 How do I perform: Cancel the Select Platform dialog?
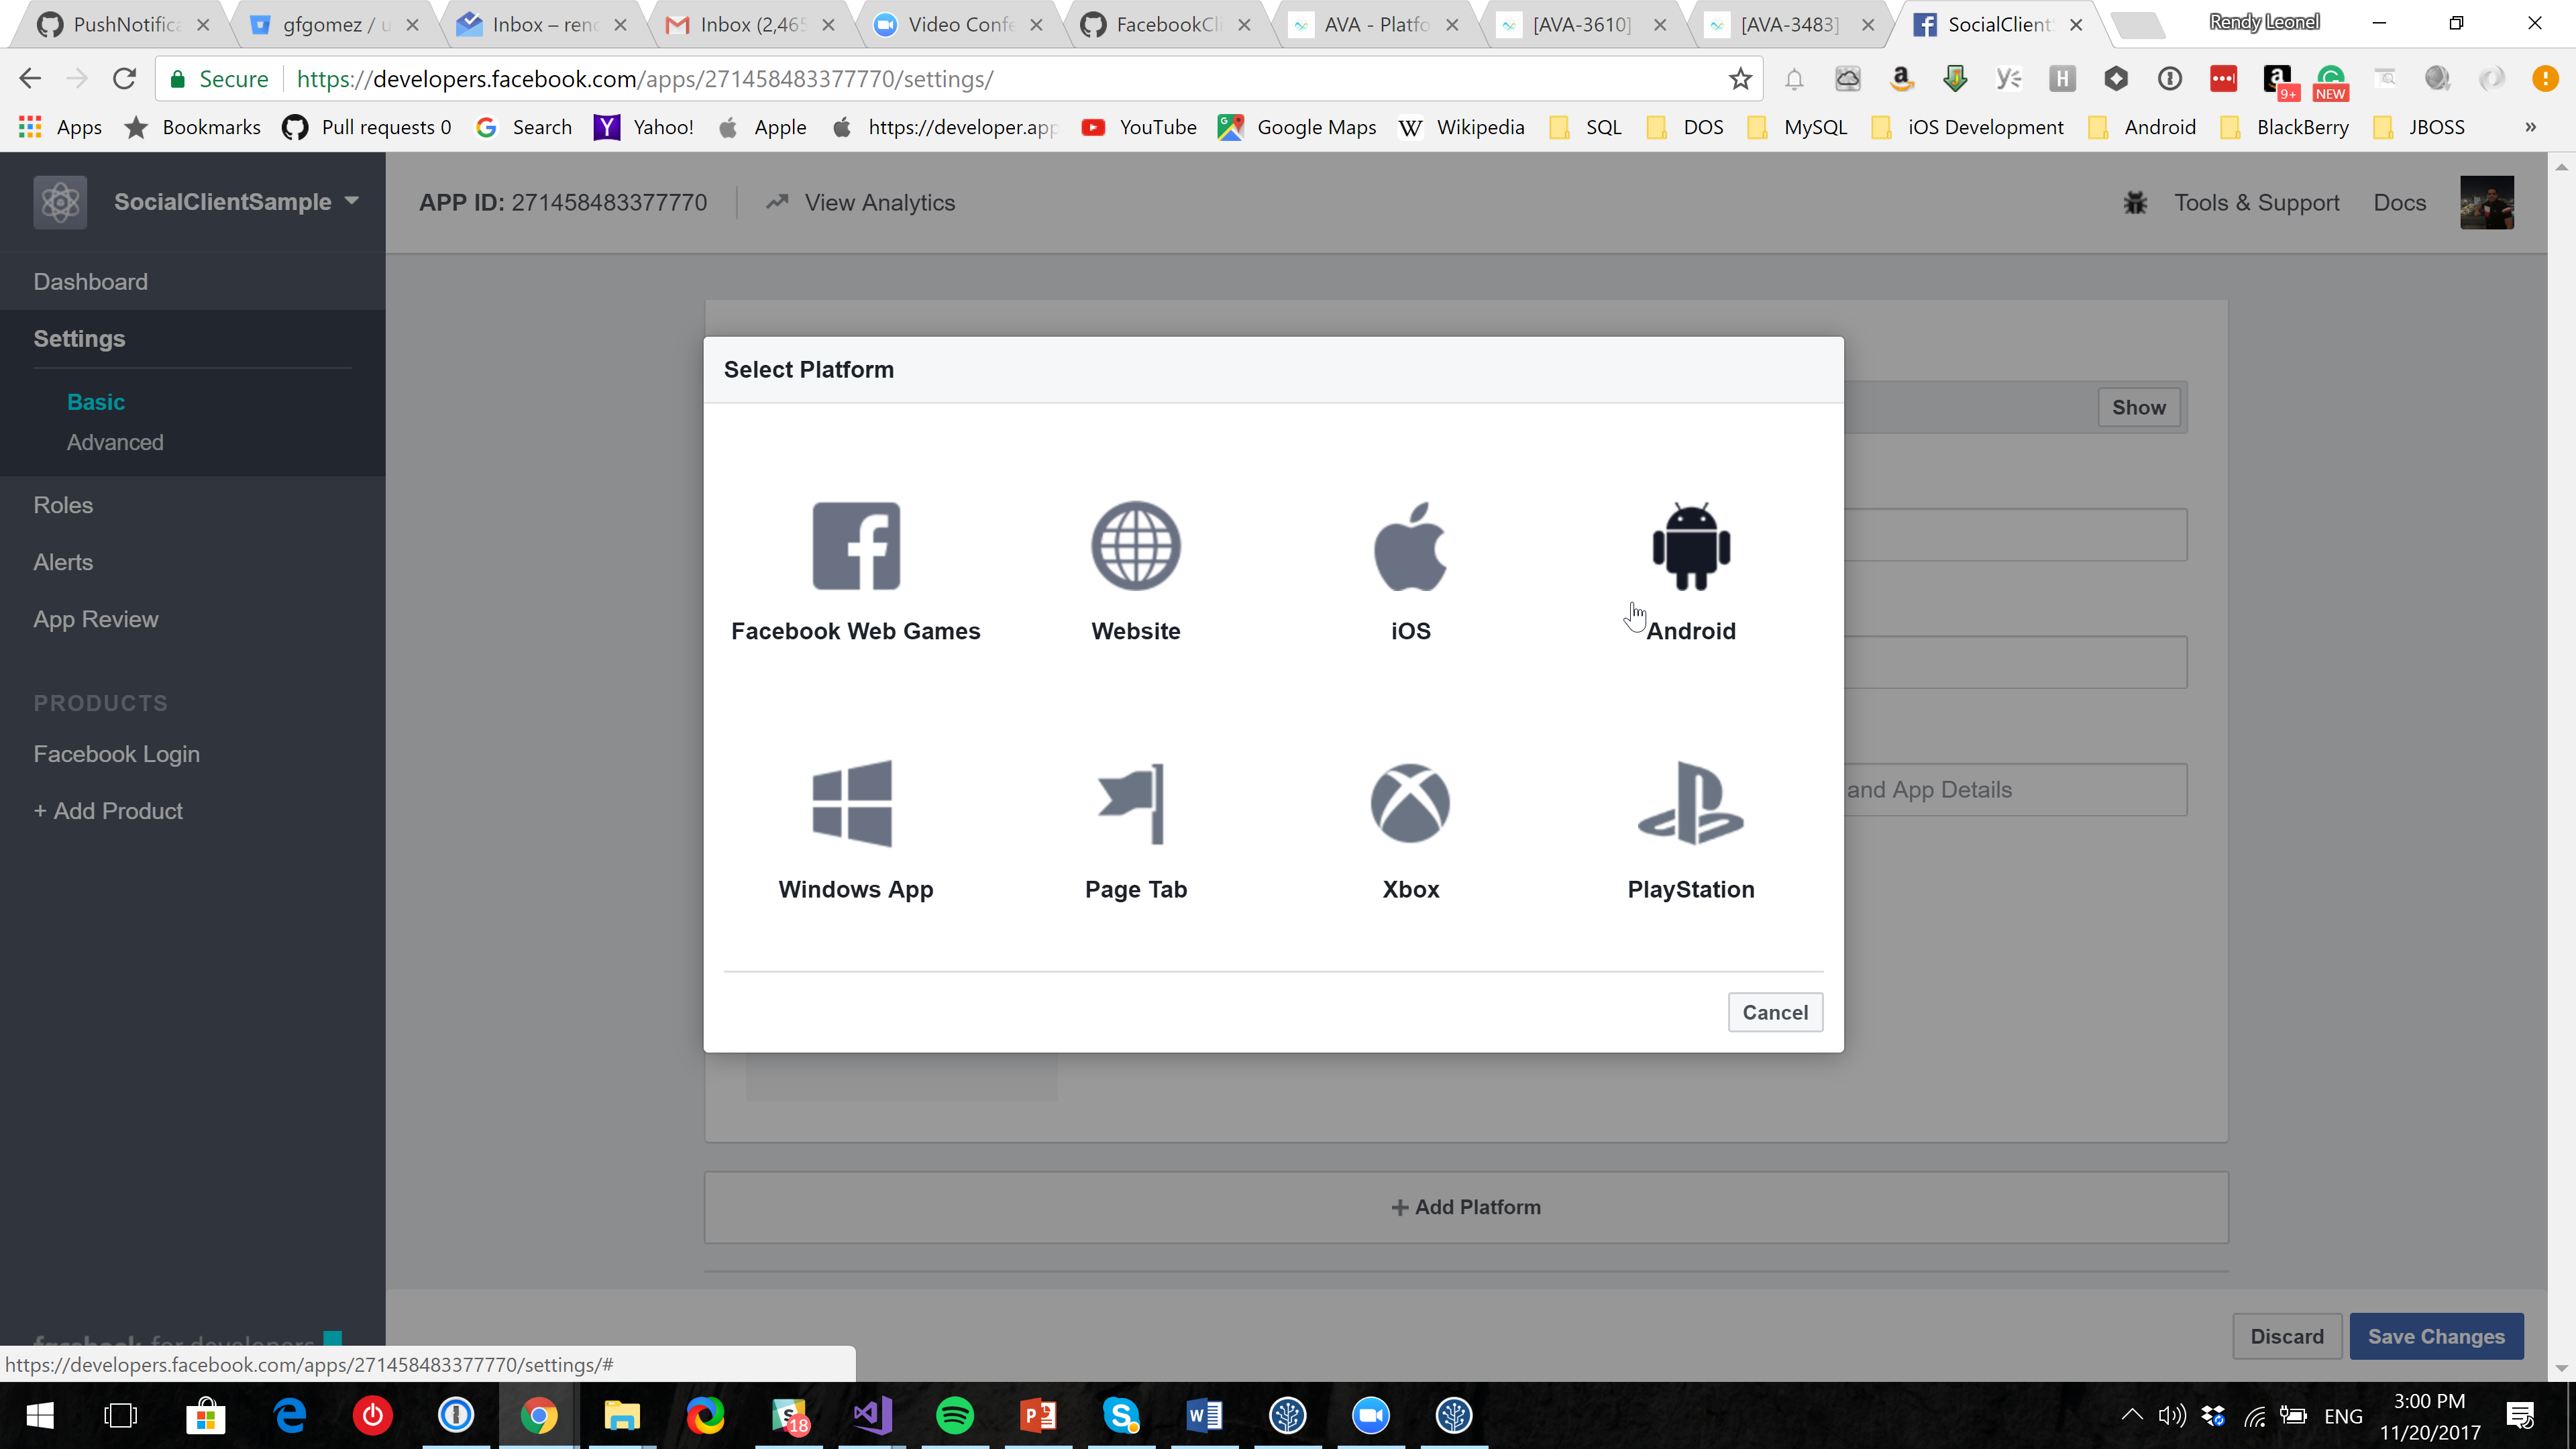pyautogui.click(x=1774, y=1012)
